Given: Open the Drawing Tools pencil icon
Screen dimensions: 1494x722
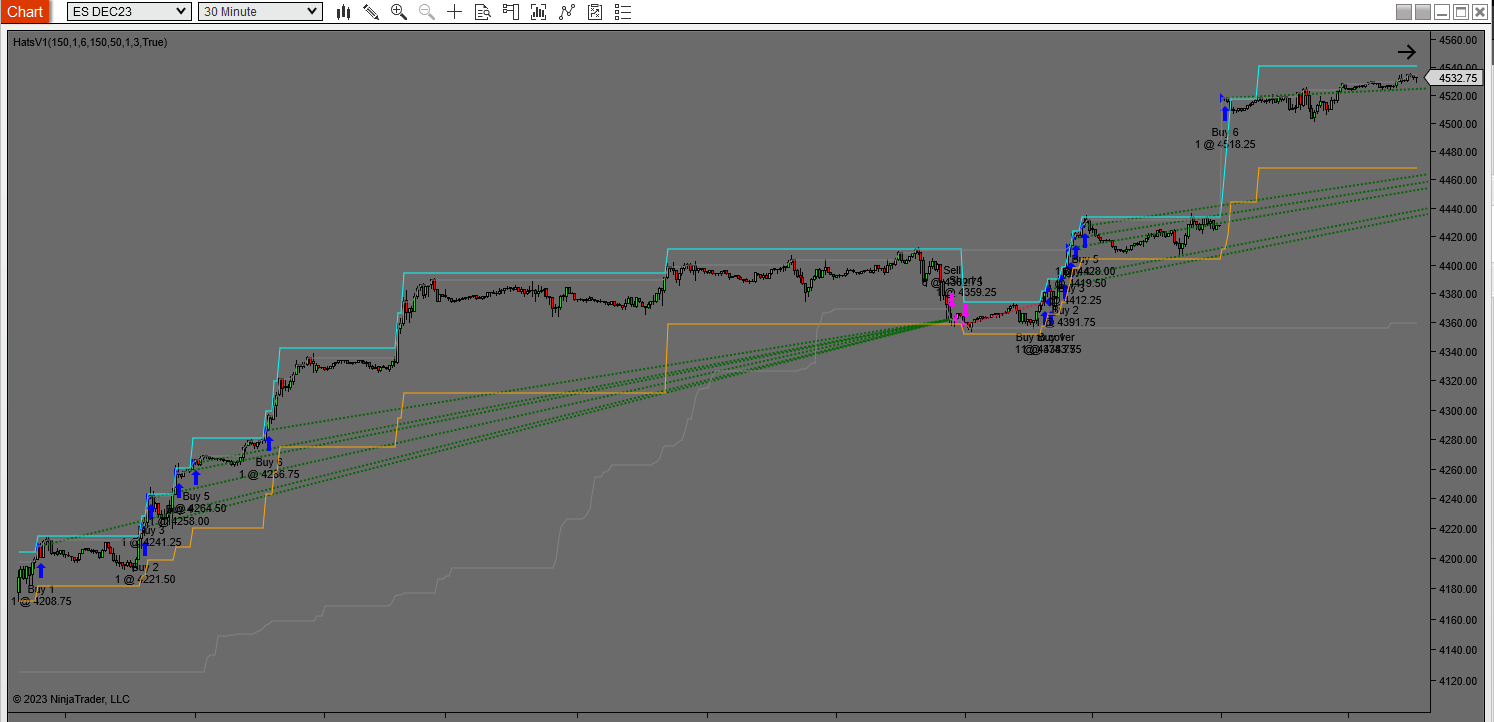Looking at the screenshot, I should pyautogui.click(x=370, y=12).
